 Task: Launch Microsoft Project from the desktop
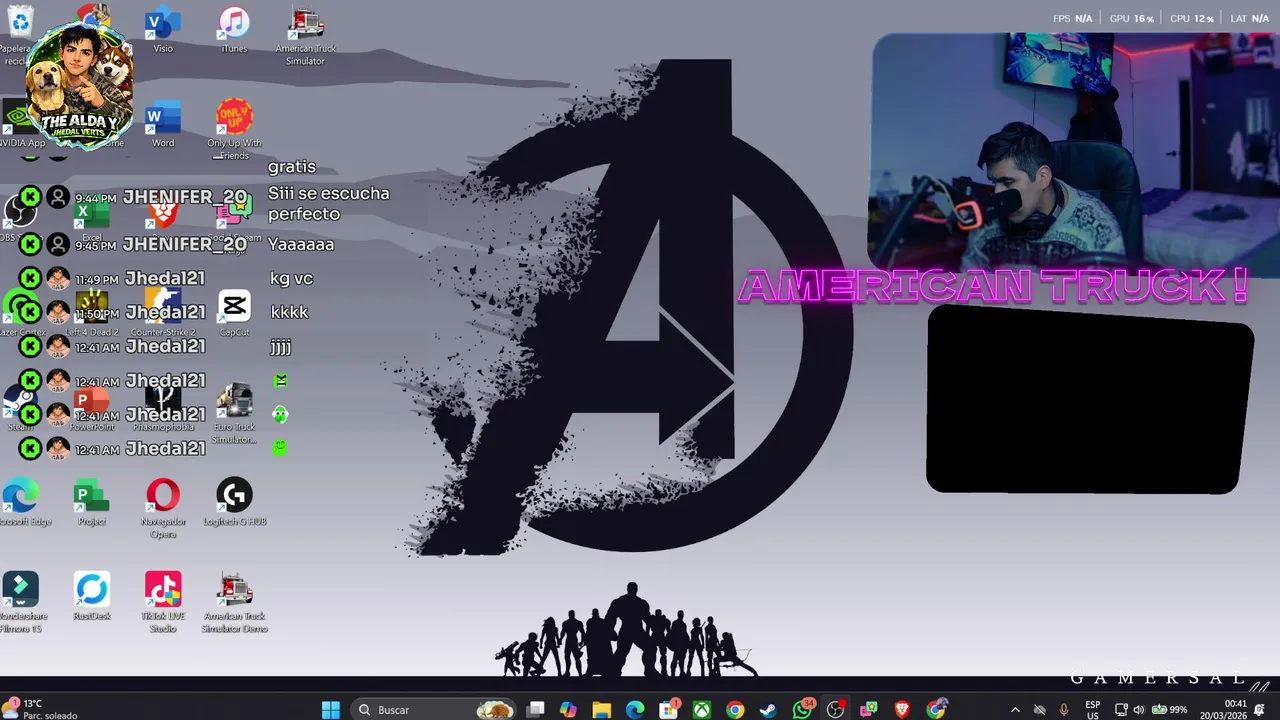91,503
